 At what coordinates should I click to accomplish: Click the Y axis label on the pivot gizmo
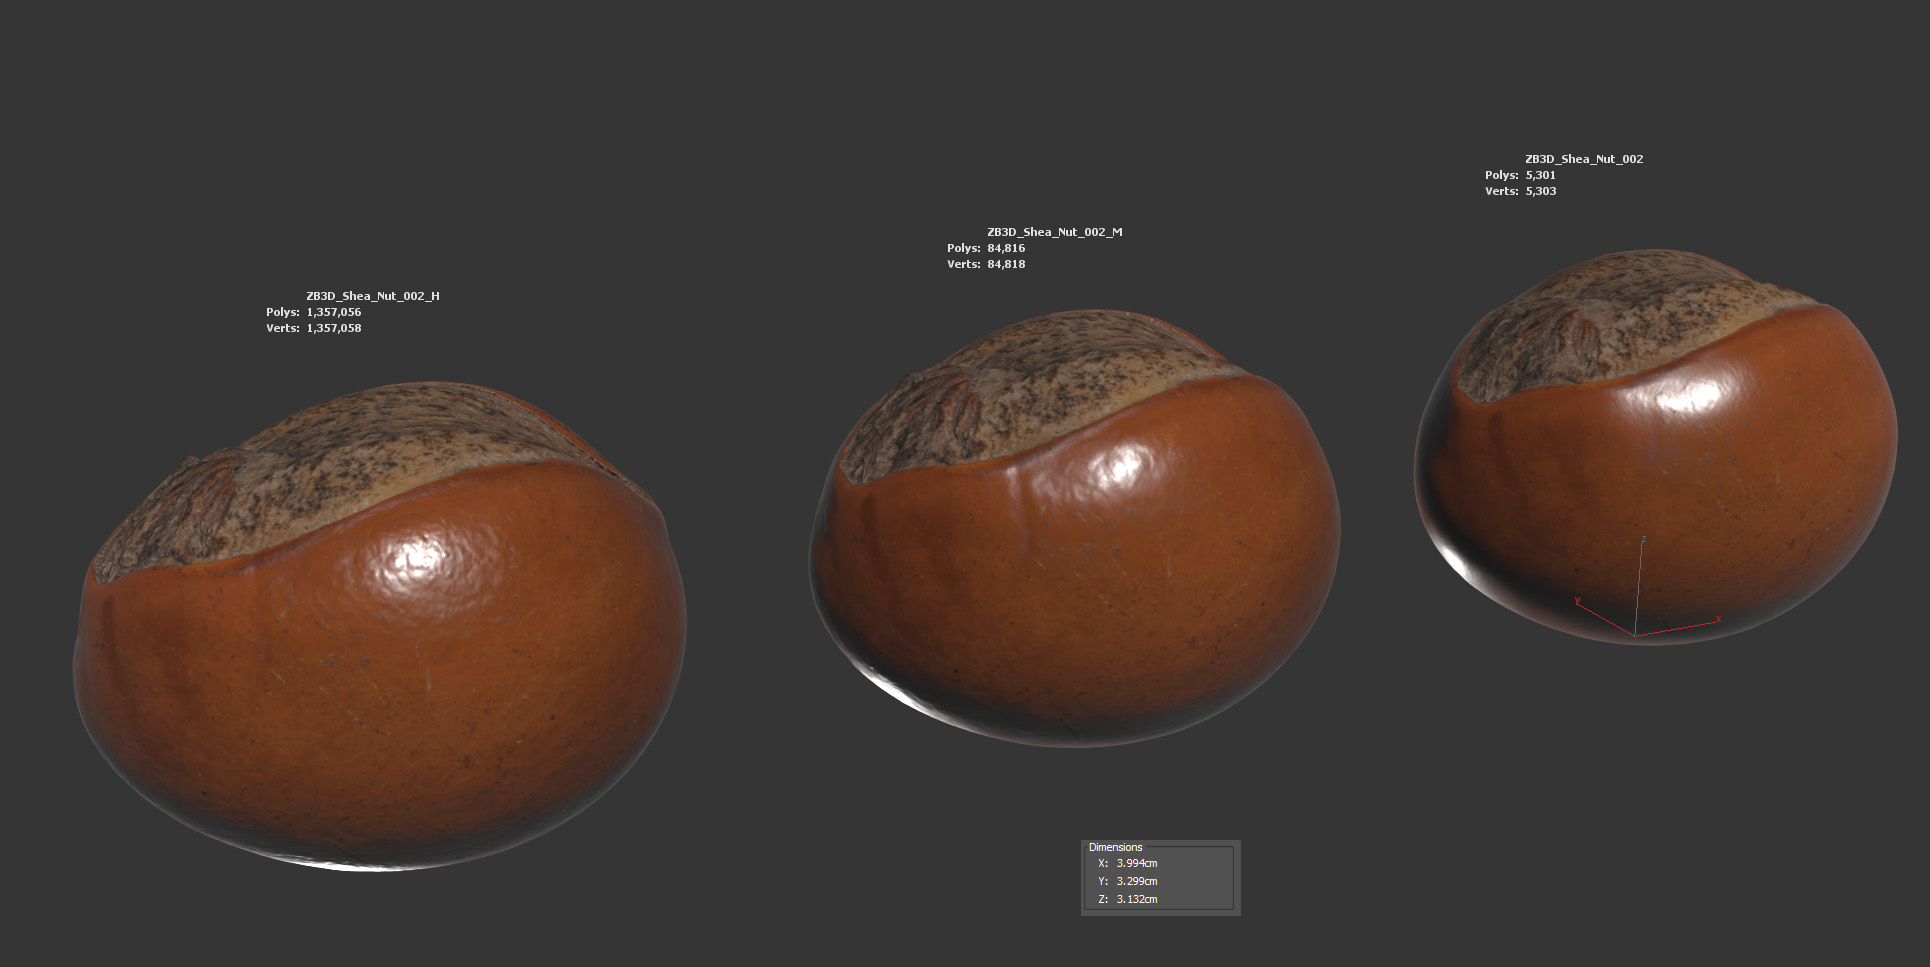tap(1577, 601)
